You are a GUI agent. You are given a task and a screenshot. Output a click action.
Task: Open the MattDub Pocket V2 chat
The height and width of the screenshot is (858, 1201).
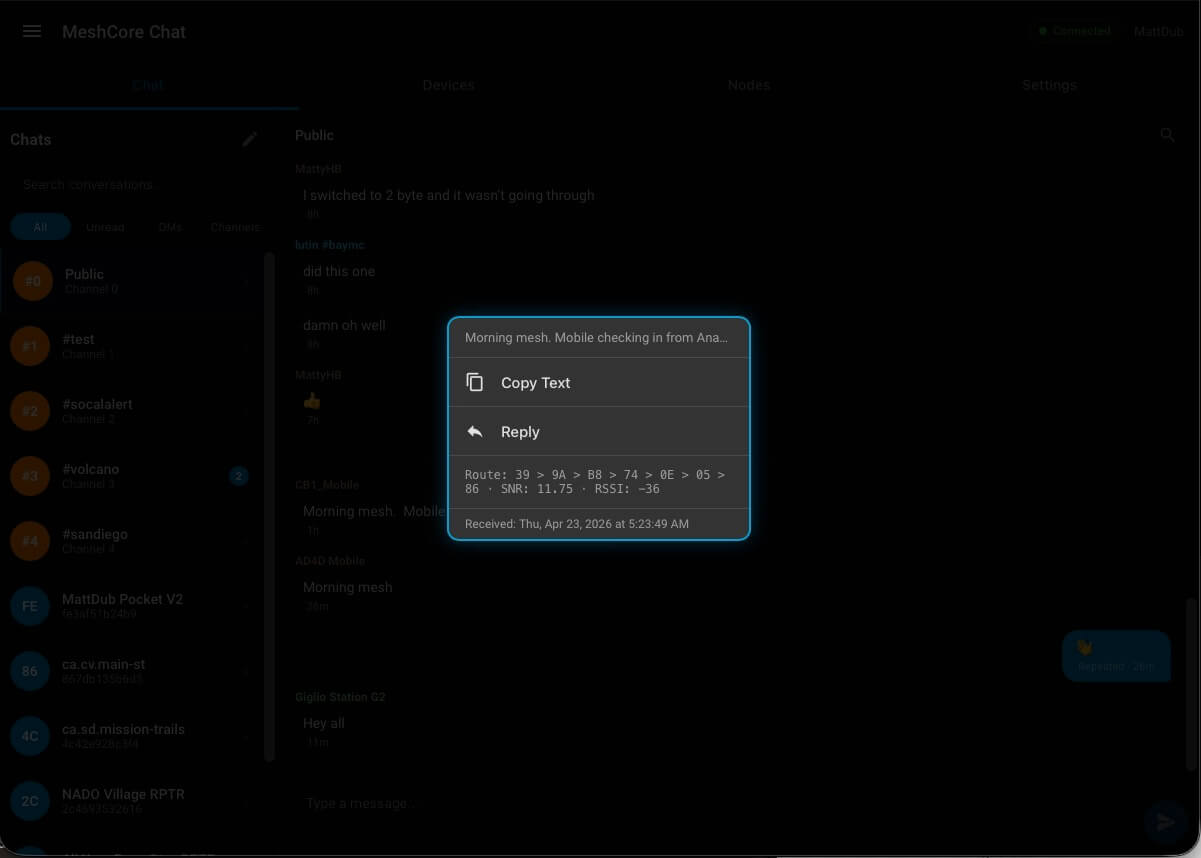click(x=130, y=606)
